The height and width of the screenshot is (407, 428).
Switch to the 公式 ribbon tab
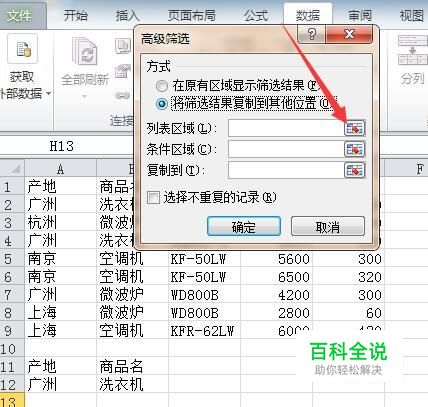click(255, 16)
